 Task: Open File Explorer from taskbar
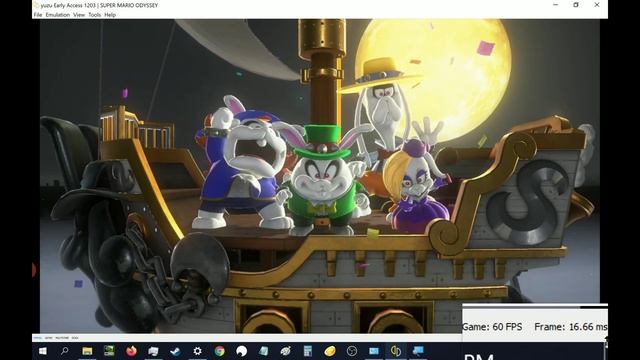pyautogui.click(x=87, y=351)
